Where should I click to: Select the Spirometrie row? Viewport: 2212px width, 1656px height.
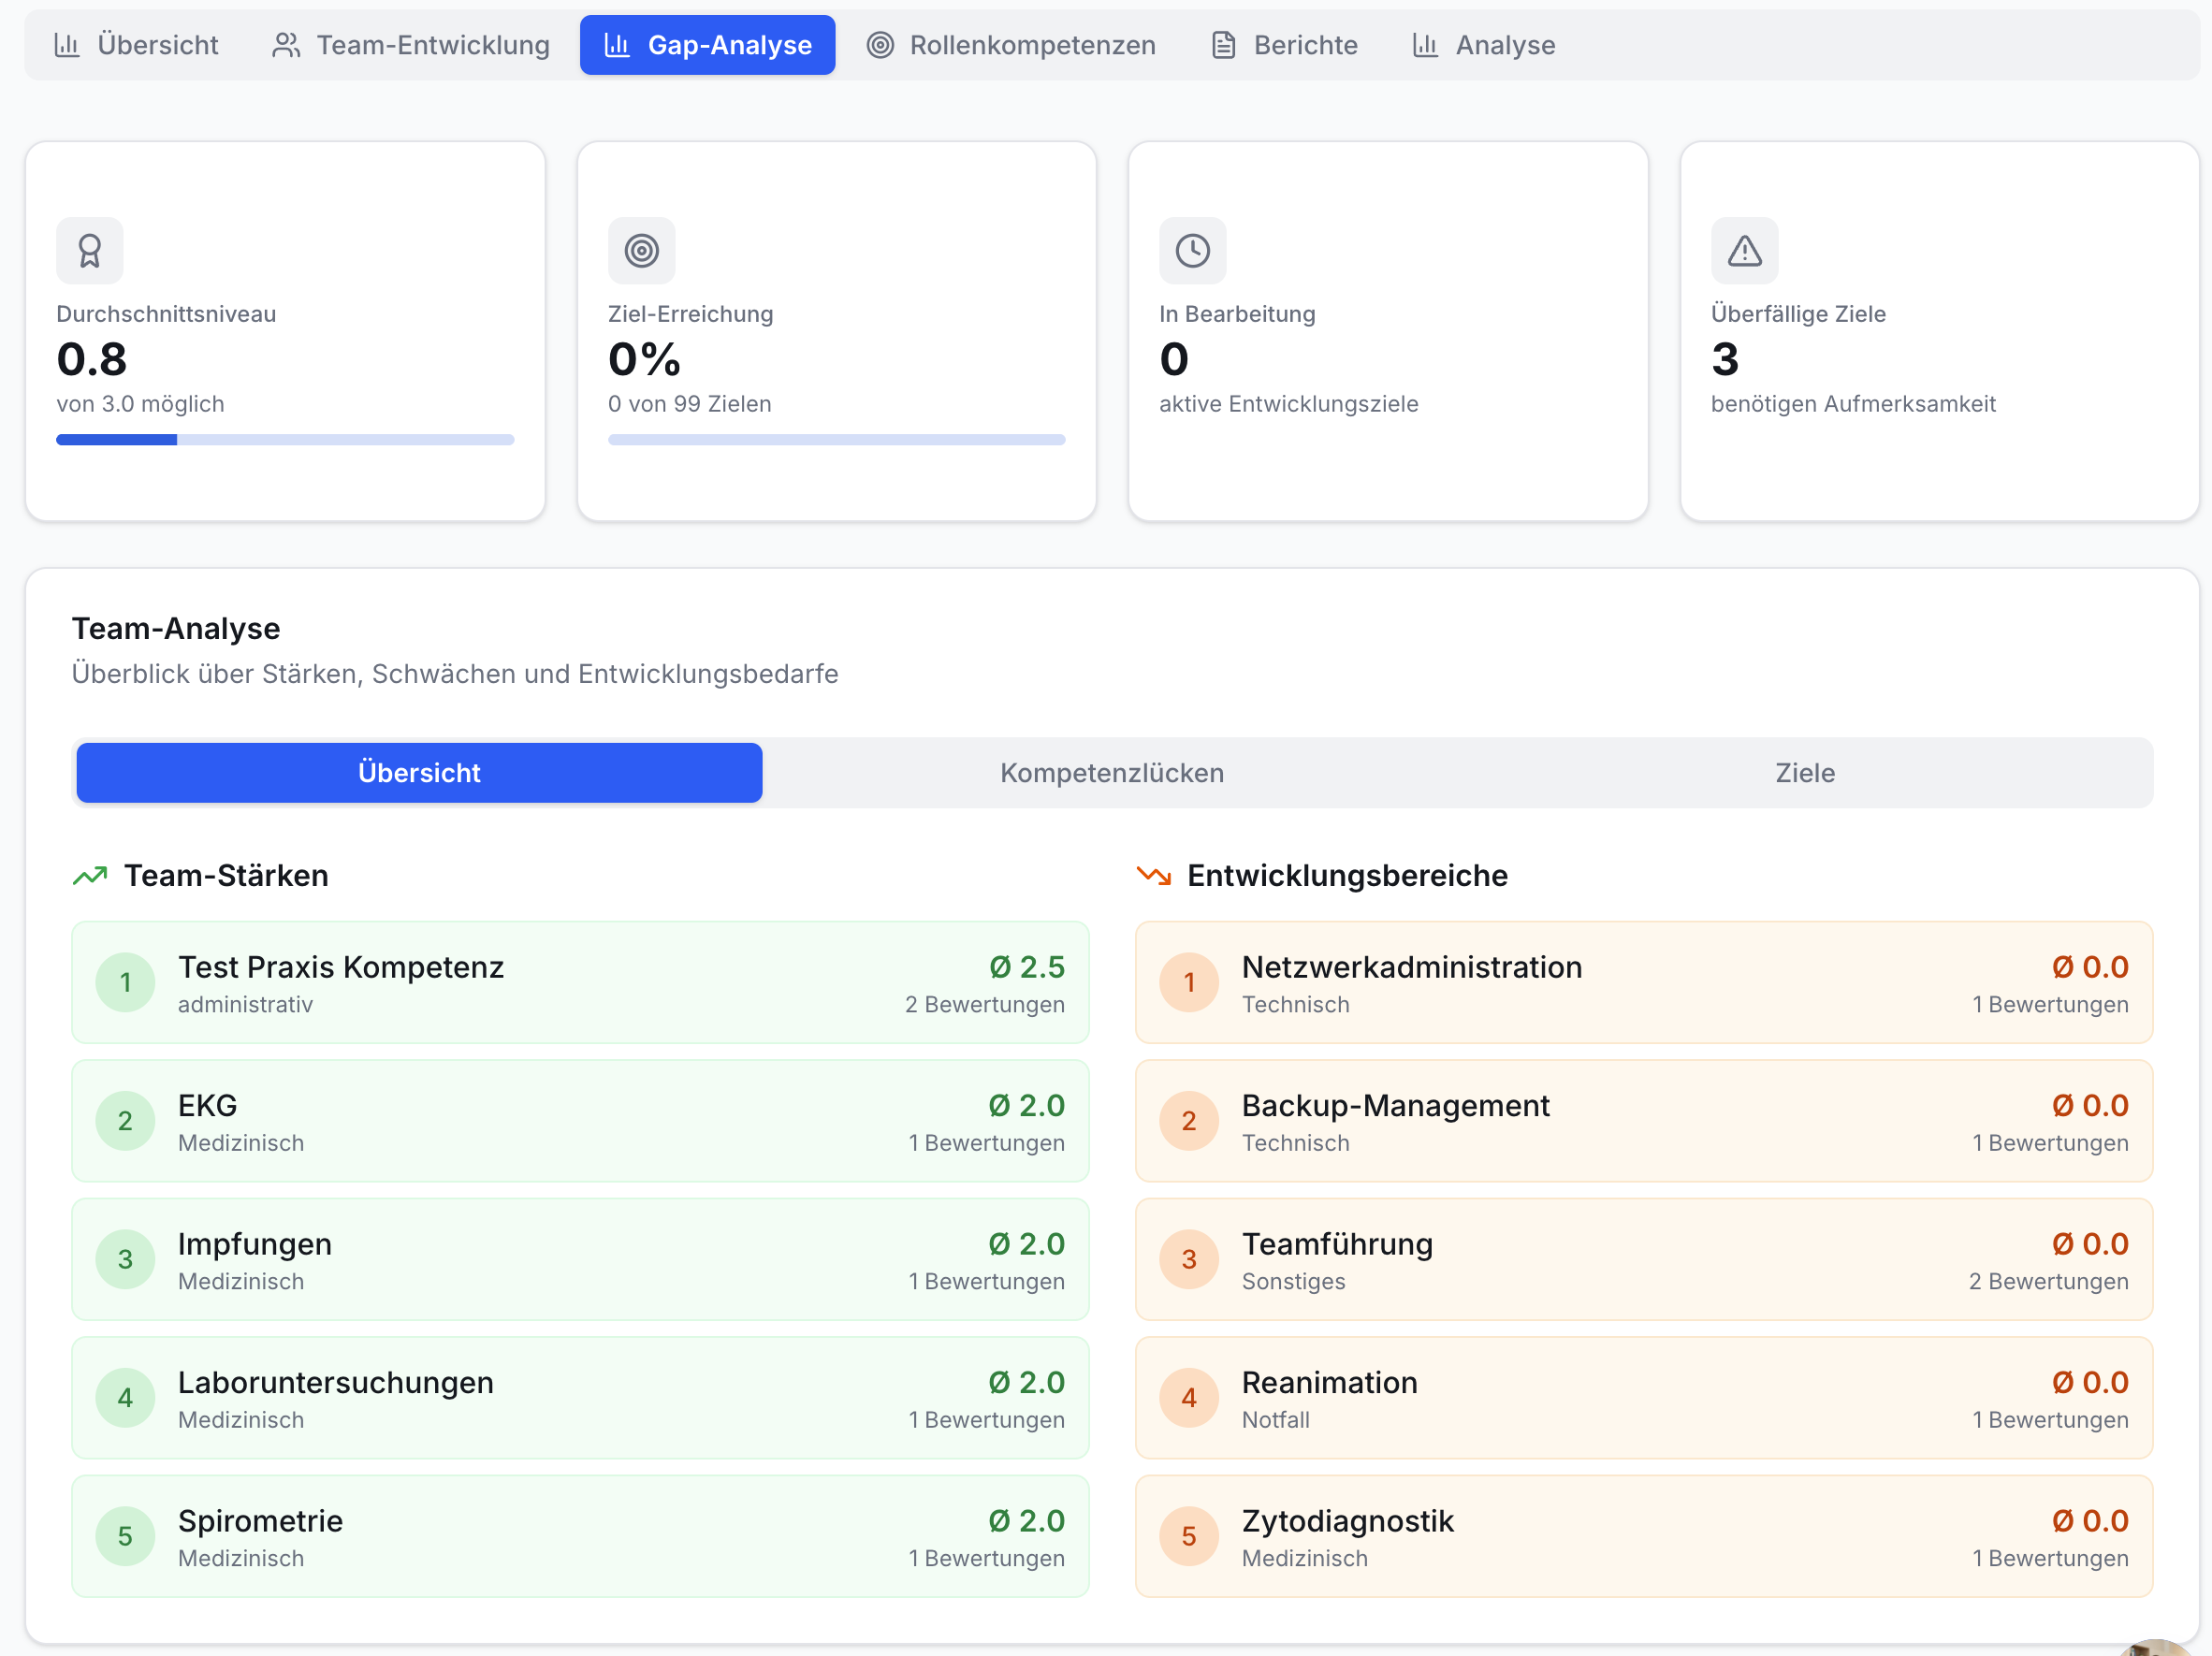tap(580, 1536)
